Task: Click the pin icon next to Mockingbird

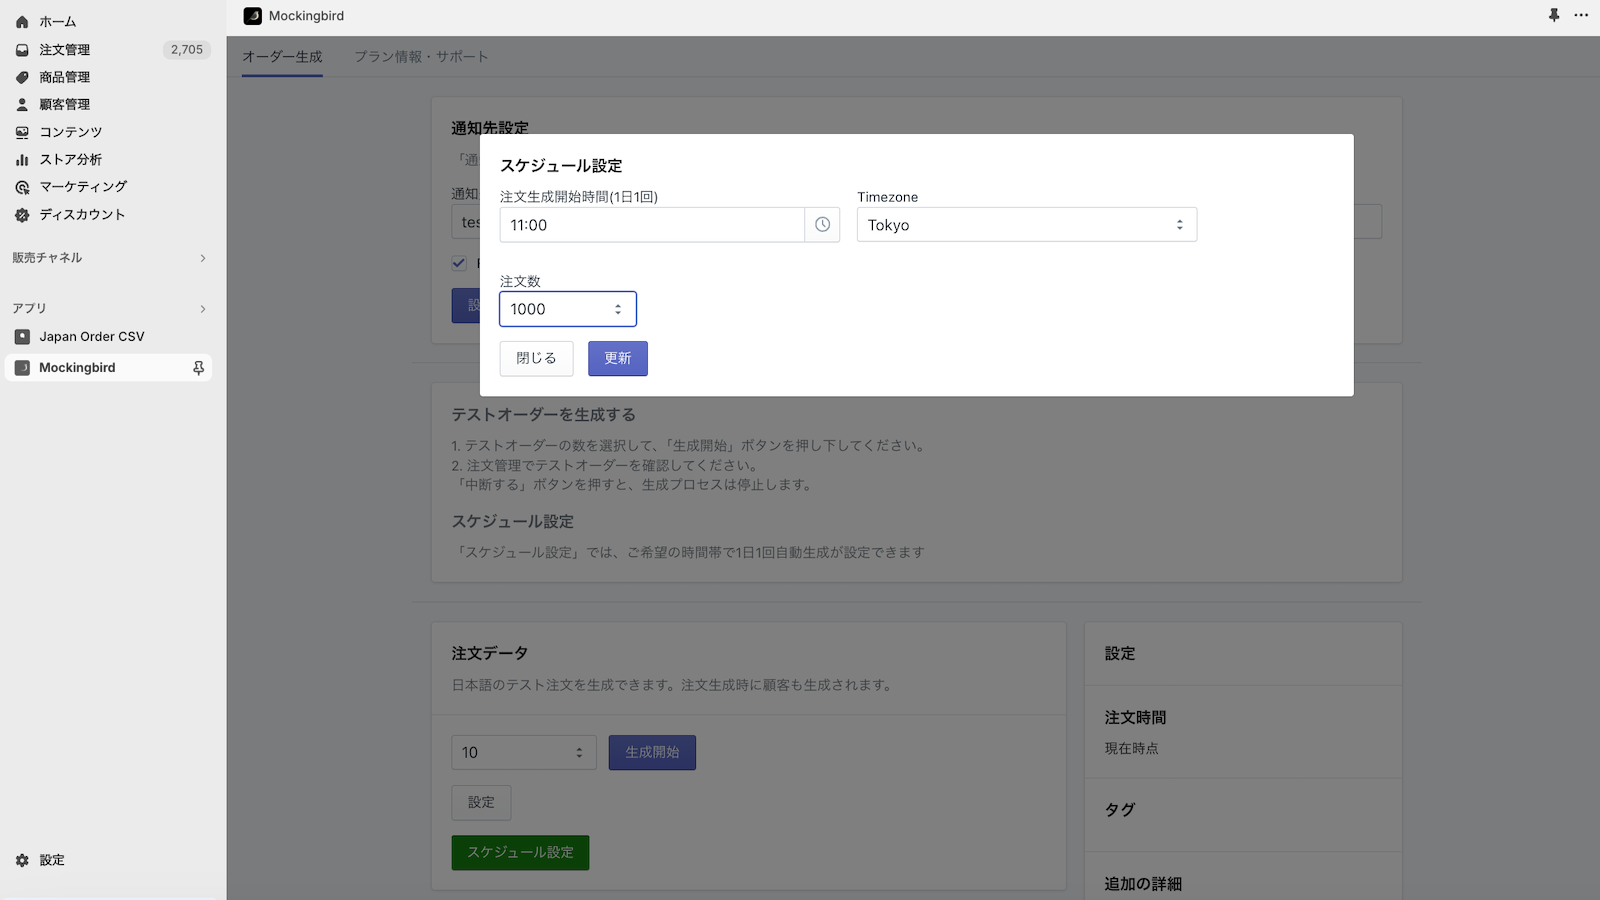Action: coord(198,368)
